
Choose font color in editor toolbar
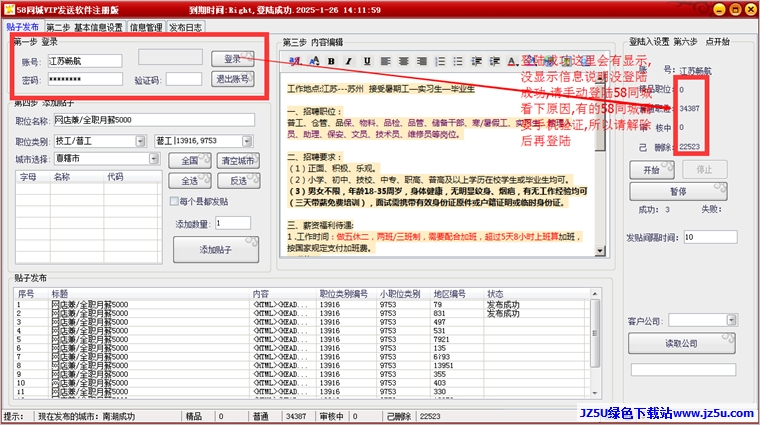[512, 61]
